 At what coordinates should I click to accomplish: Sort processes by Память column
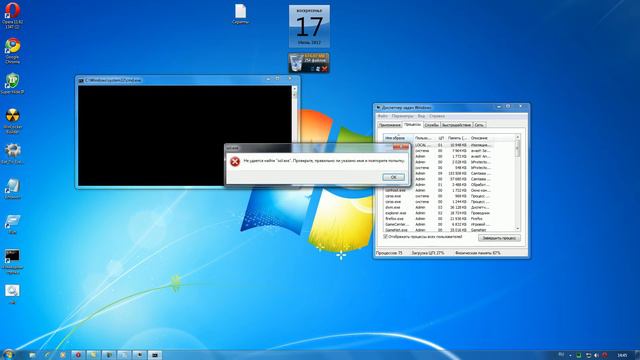point(457,138)
